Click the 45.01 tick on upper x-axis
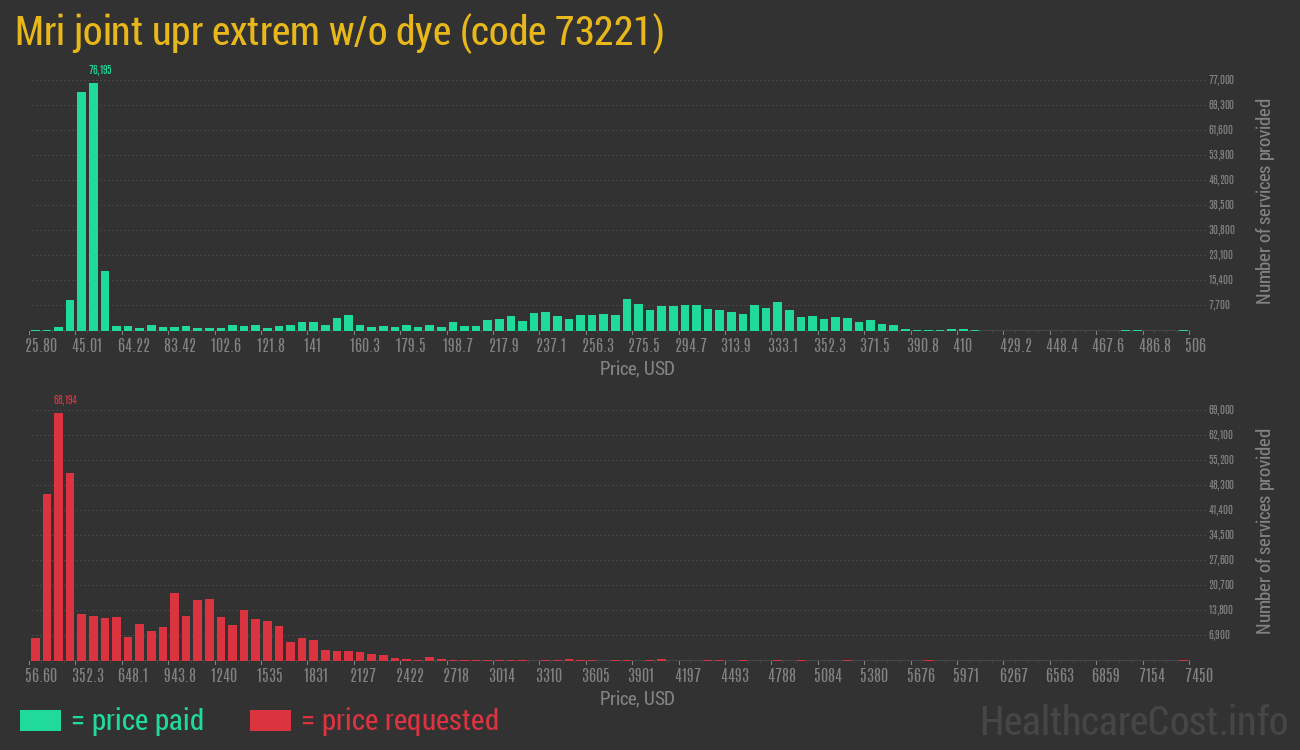 pyautogui.click(x=87, y=346)
